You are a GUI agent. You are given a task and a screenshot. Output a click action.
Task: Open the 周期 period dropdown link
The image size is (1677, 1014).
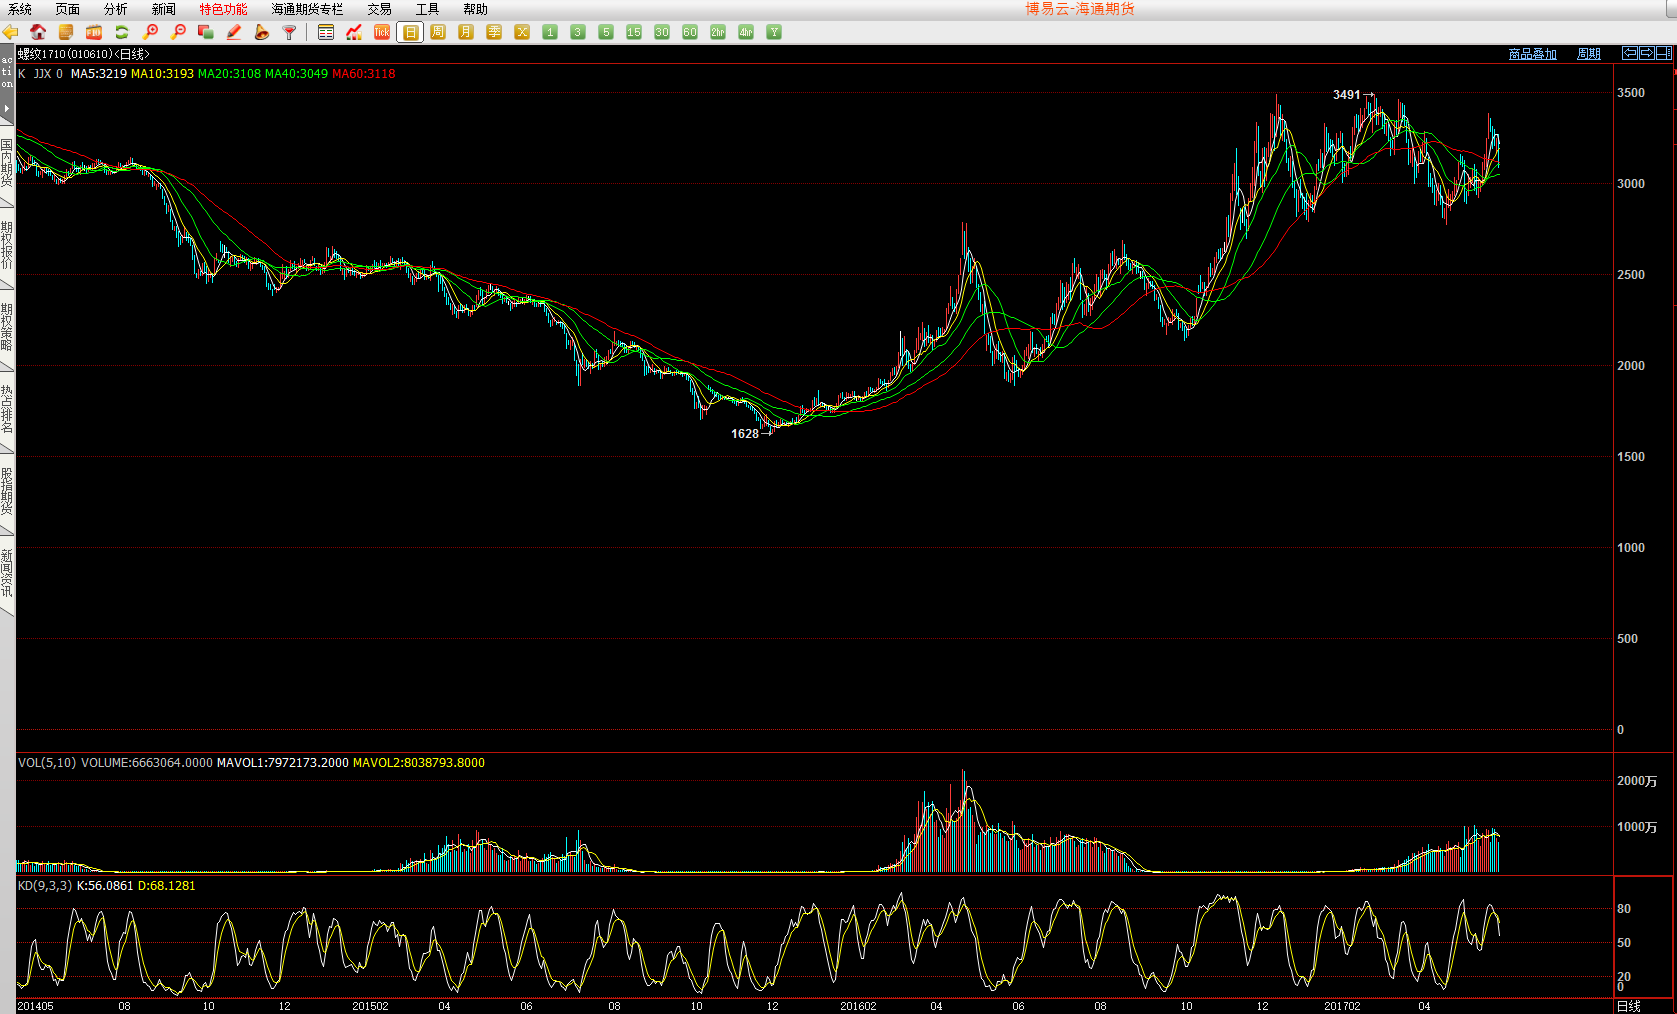[x=1588, y=54]
